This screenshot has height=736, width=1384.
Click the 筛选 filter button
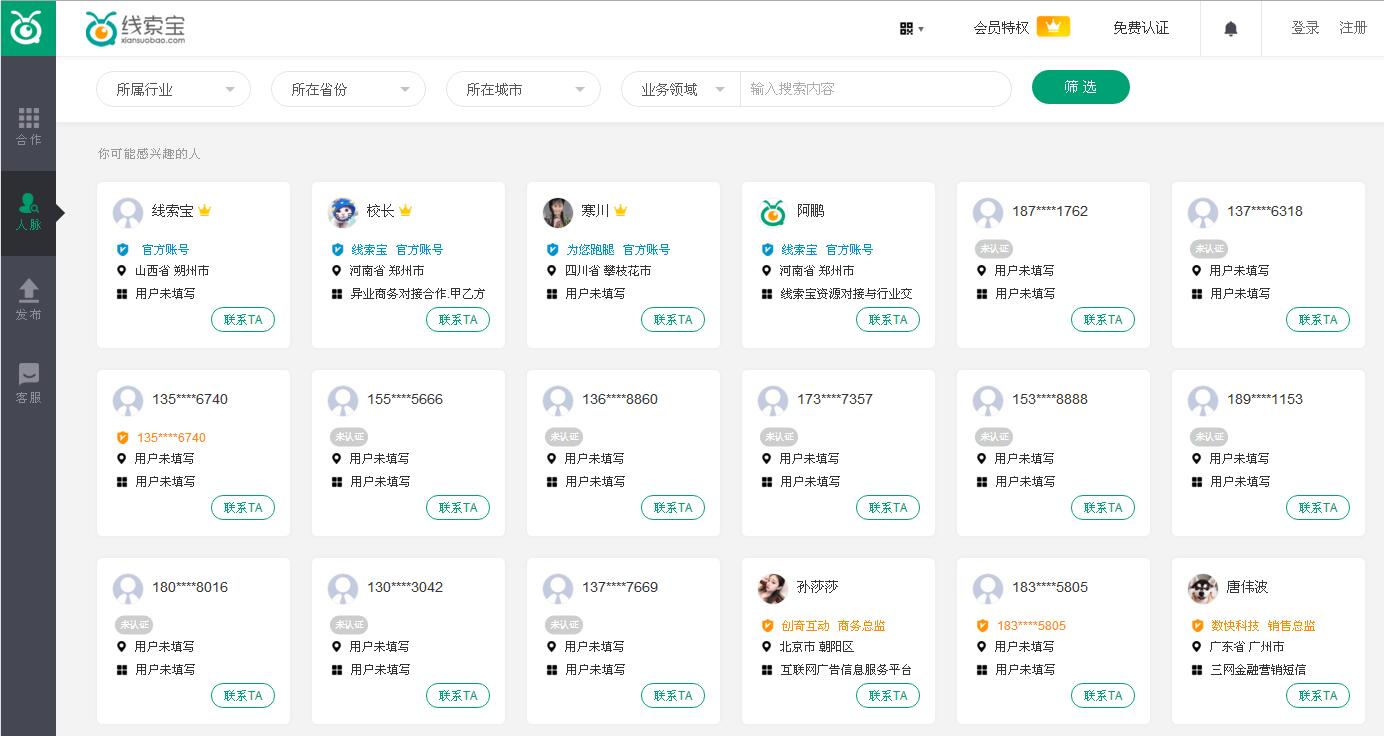coord(1080,87)
